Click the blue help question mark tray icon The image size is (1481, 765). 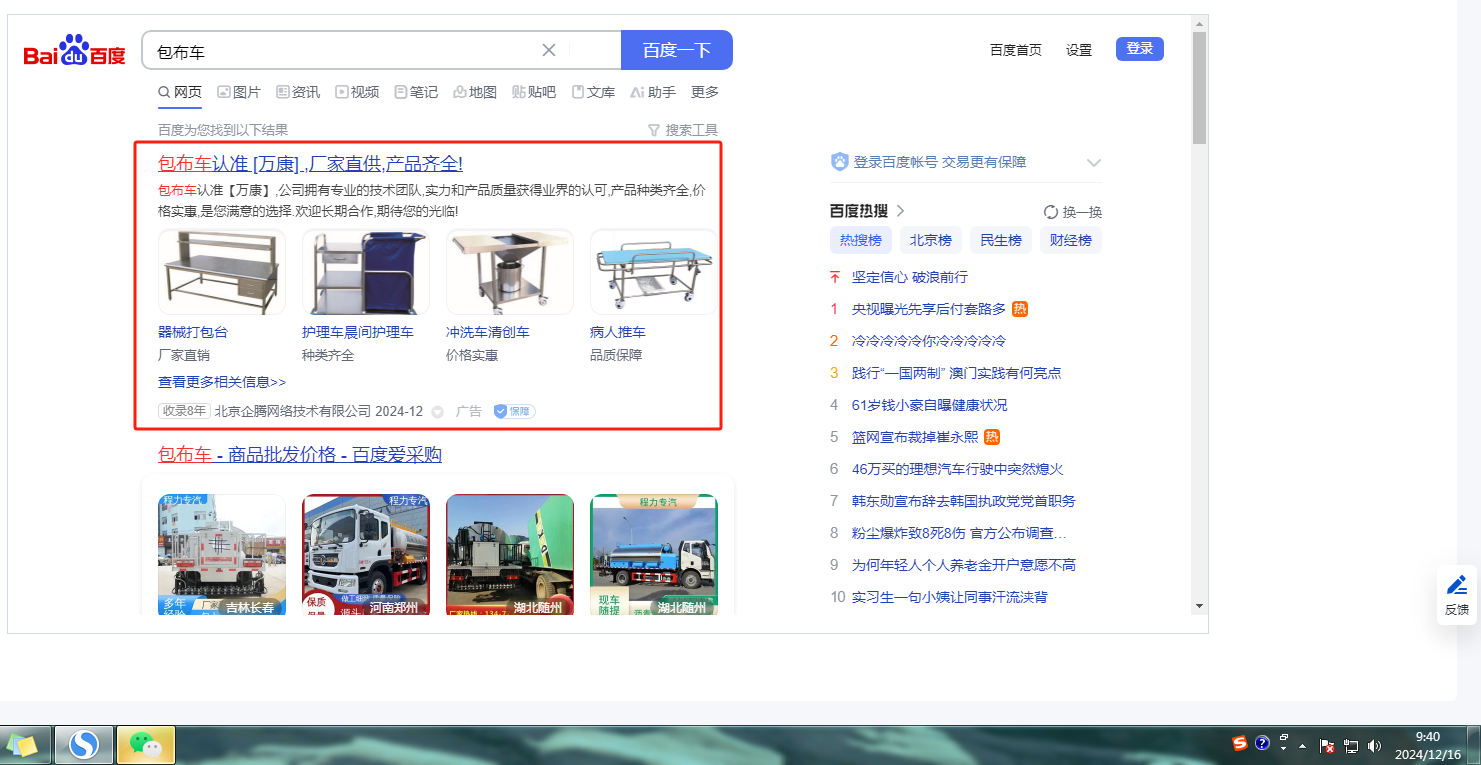pos(1262,744)
